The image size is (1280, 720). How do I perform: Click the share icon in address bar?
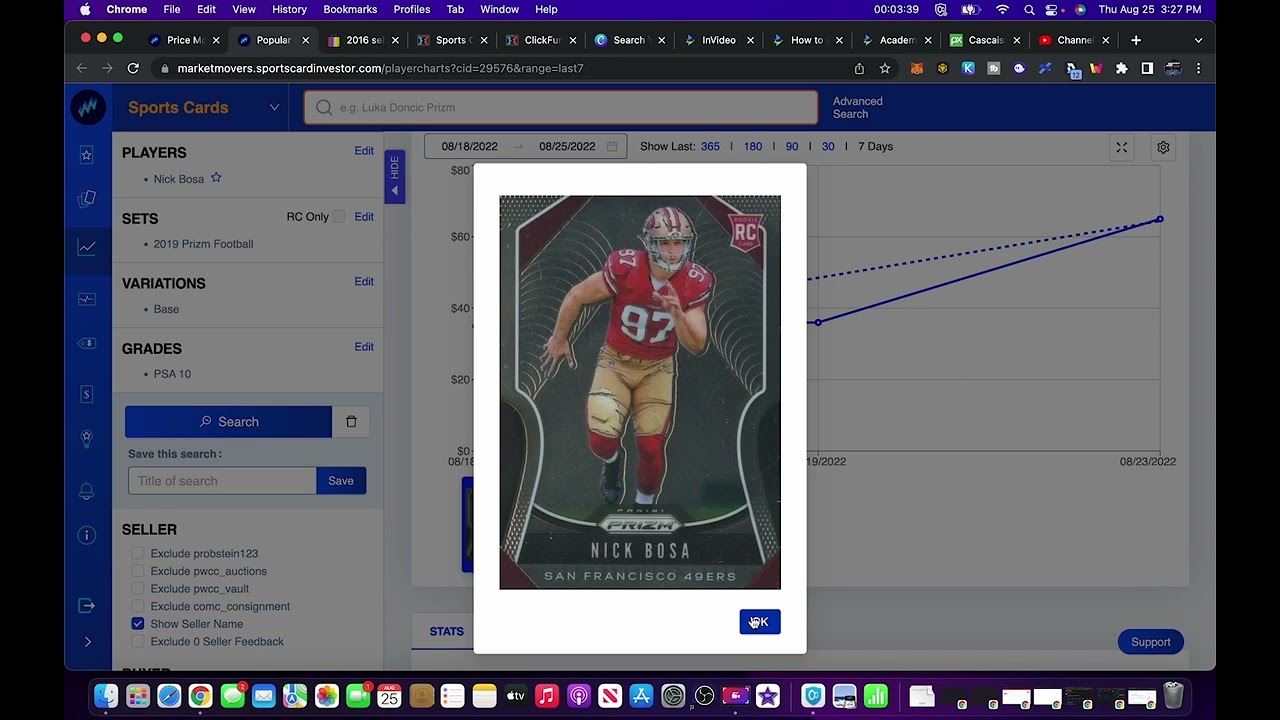tap(859, 68)
